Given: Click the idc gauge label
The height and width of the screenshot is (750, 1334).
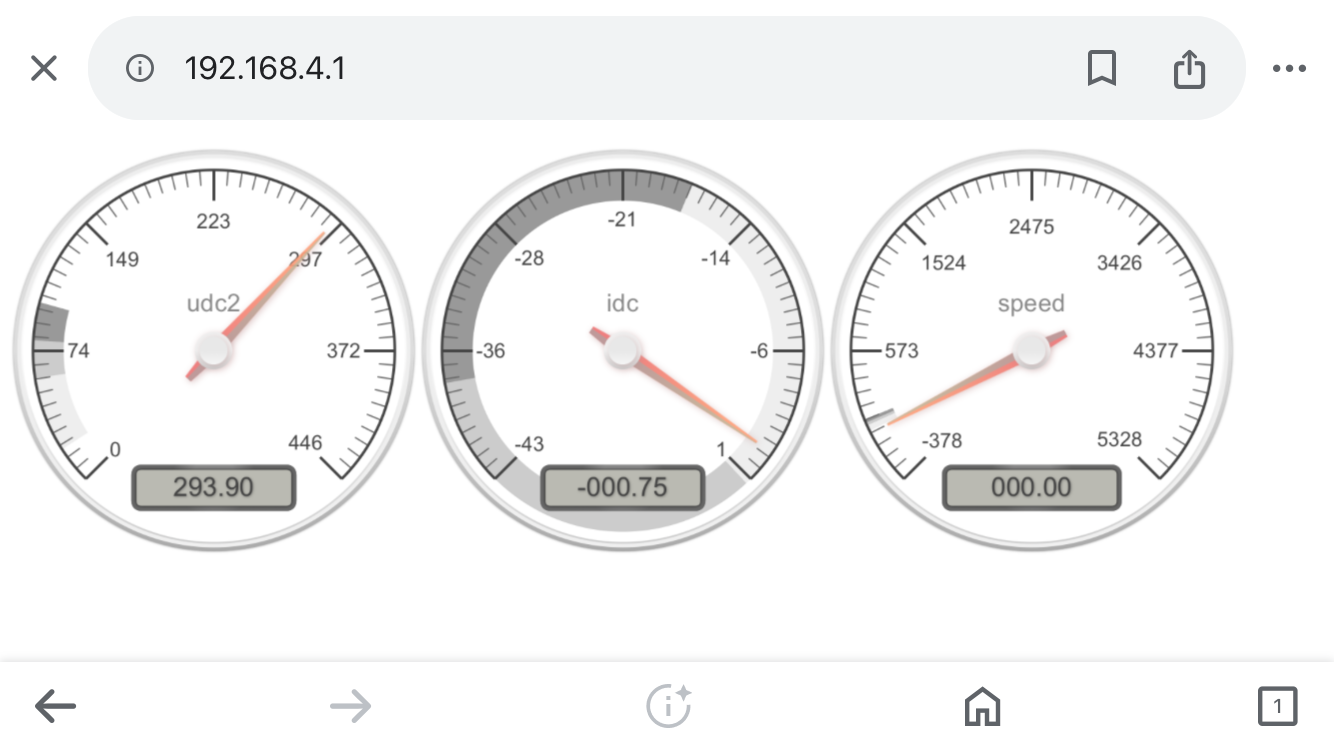Looking at the screenshot, I should pyautogui.click(x=622, y=303).
